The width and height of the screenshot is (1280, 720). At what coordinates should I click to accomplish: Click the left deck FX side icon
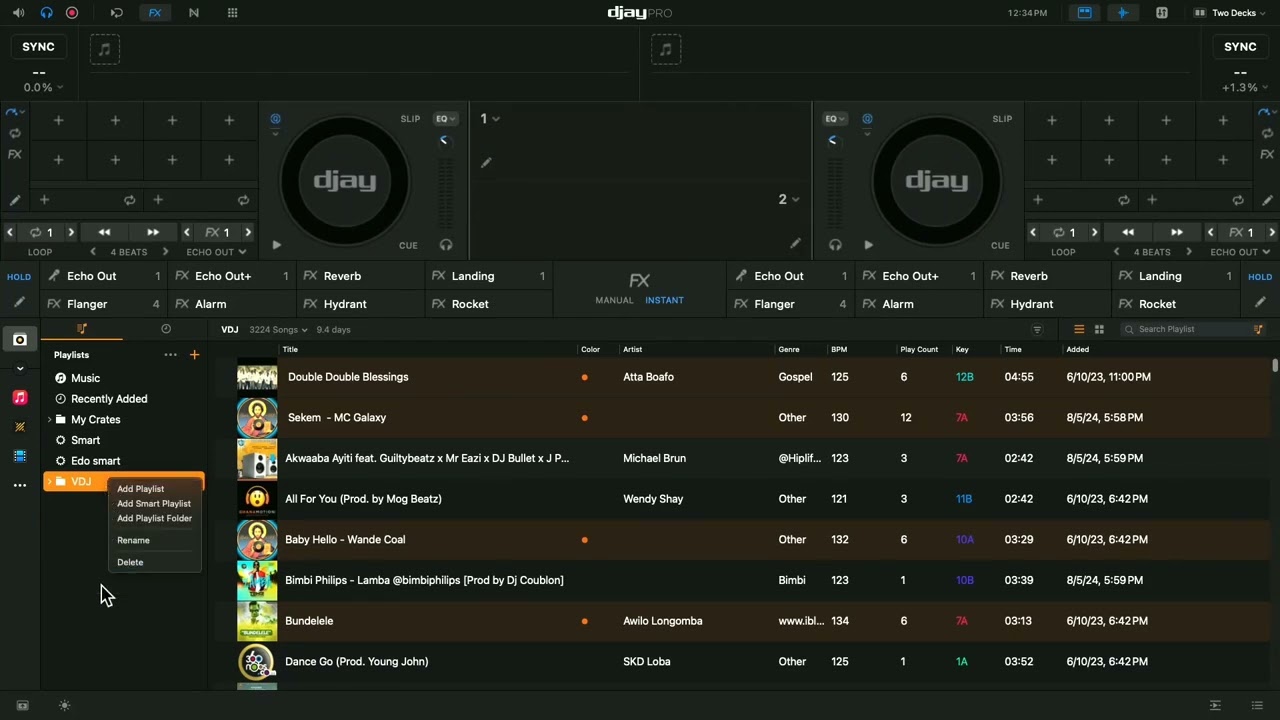15,155
